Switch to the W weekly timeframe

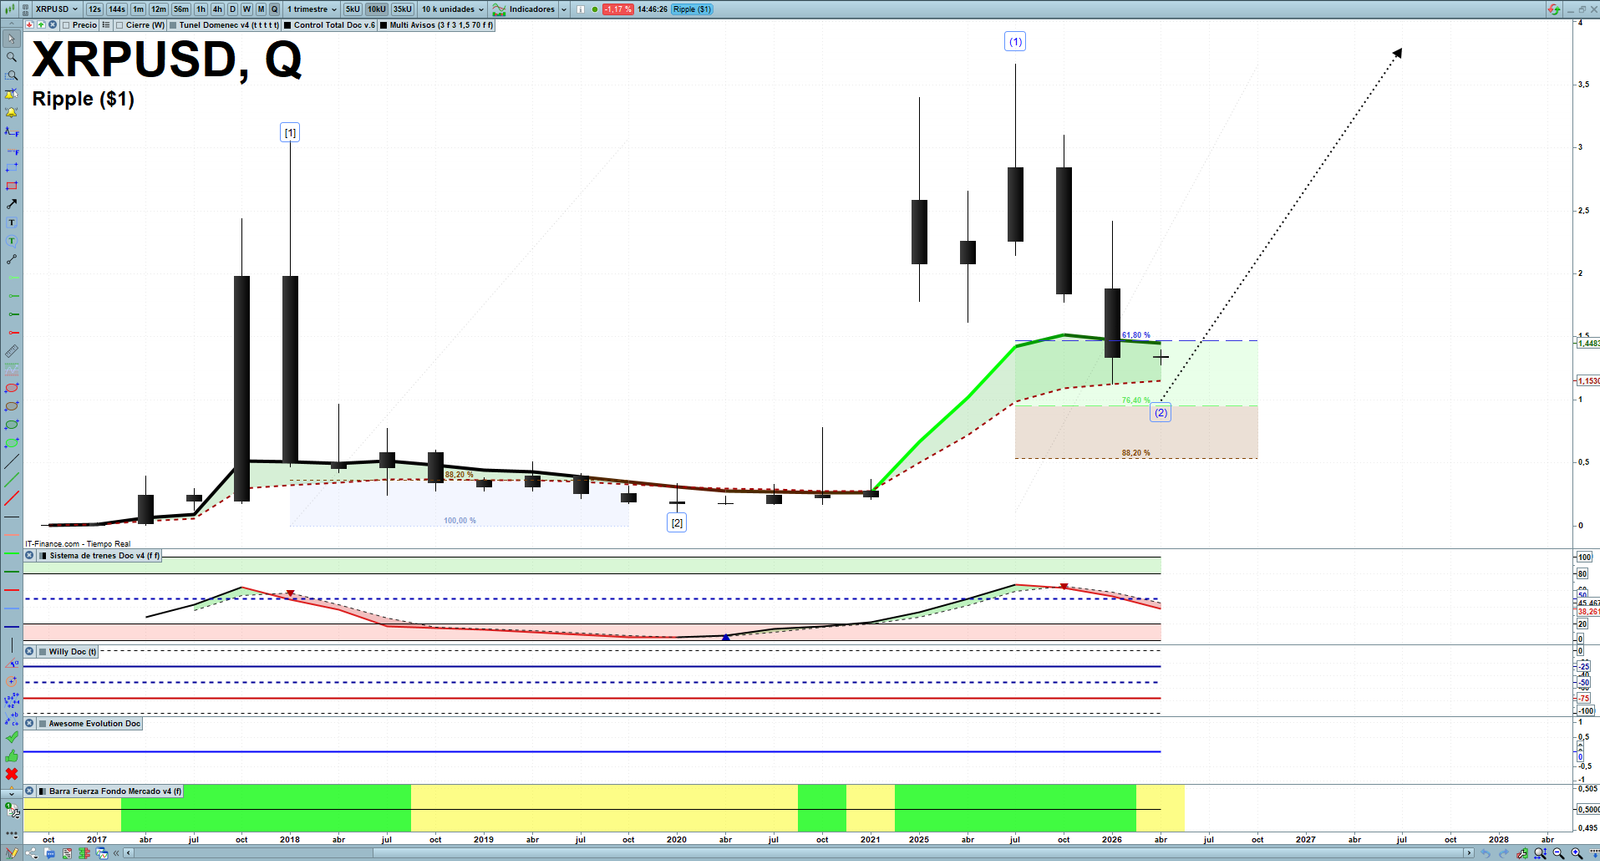pyautogui.click(x=246, y=9)
